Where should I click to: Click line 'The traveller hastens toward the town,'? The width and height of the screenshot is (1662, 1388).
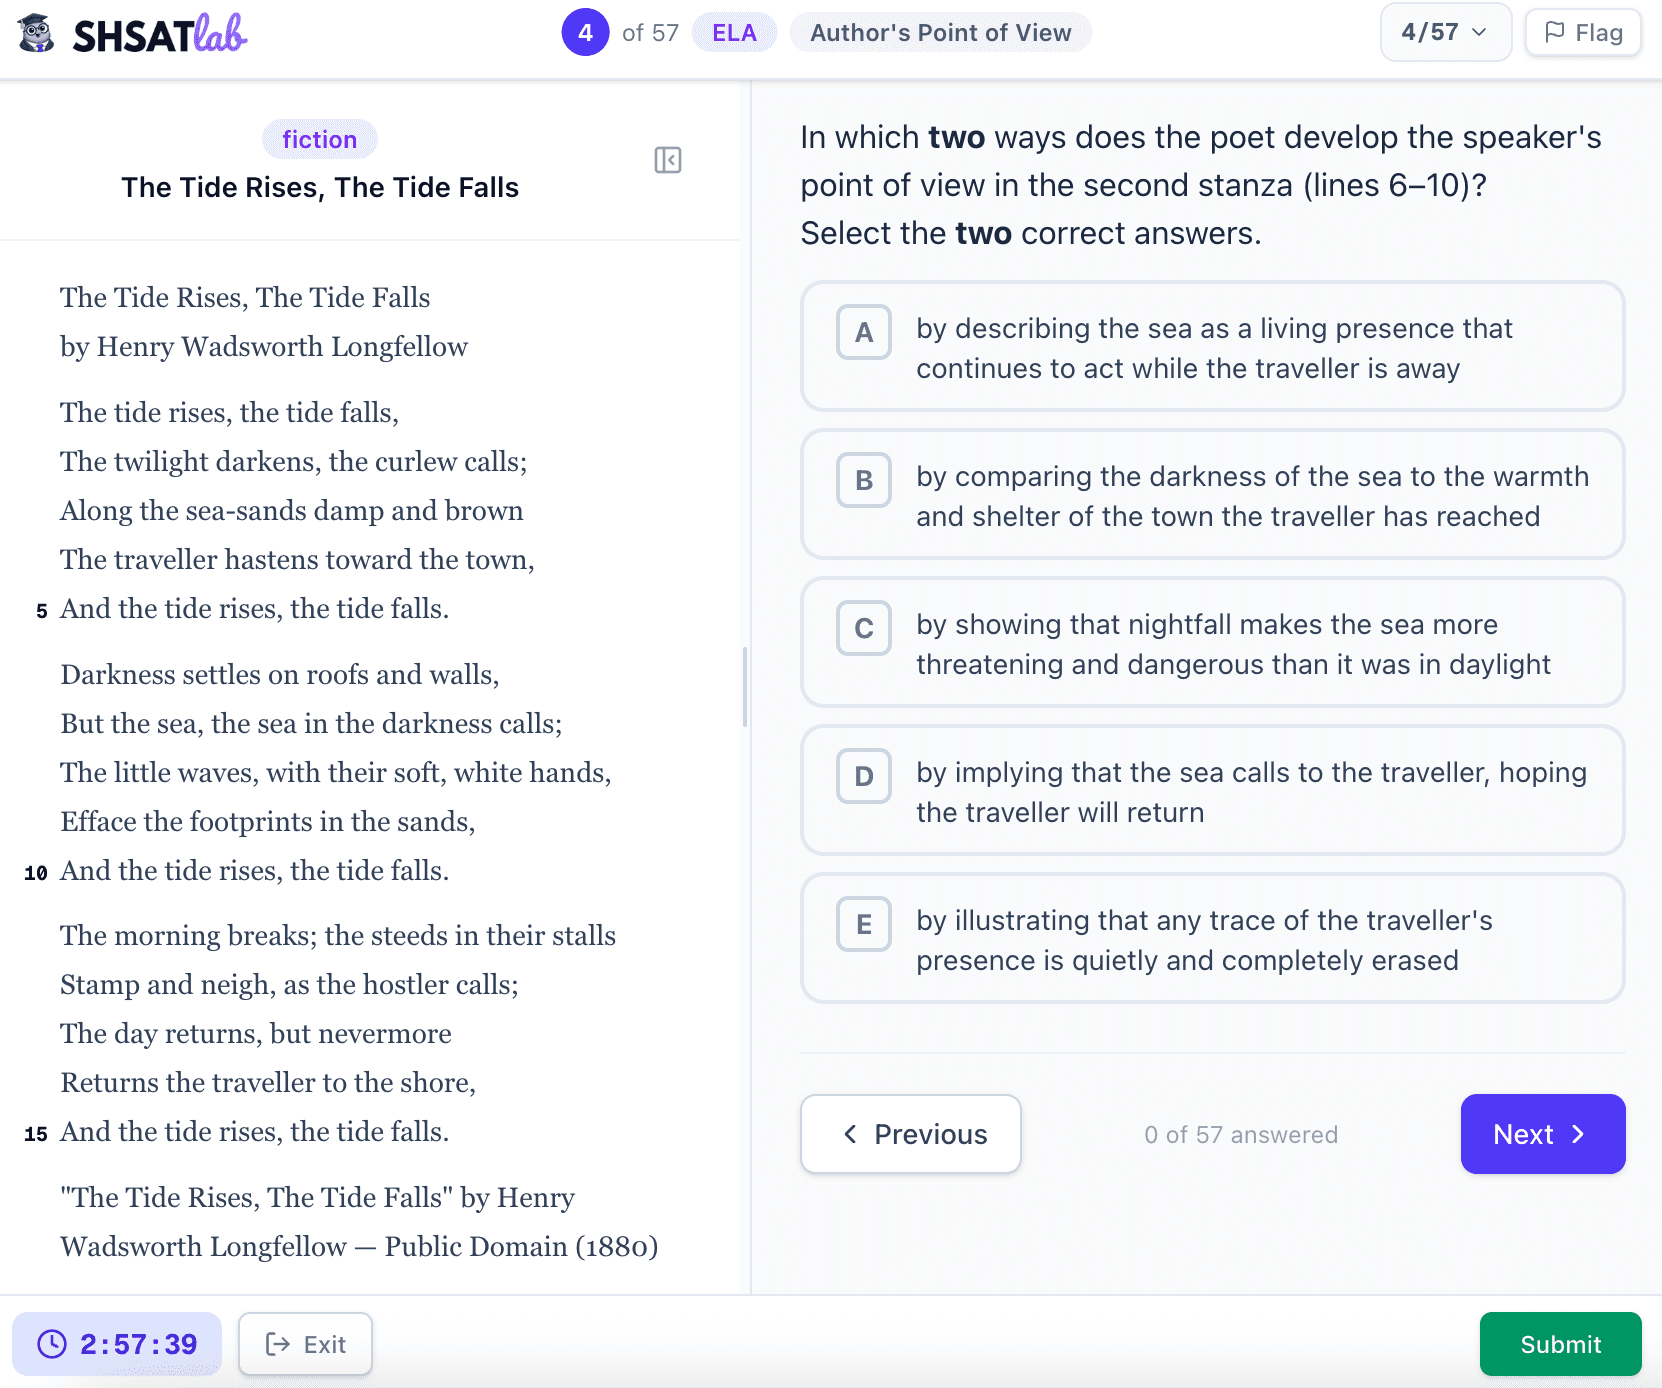click(297, 559)
